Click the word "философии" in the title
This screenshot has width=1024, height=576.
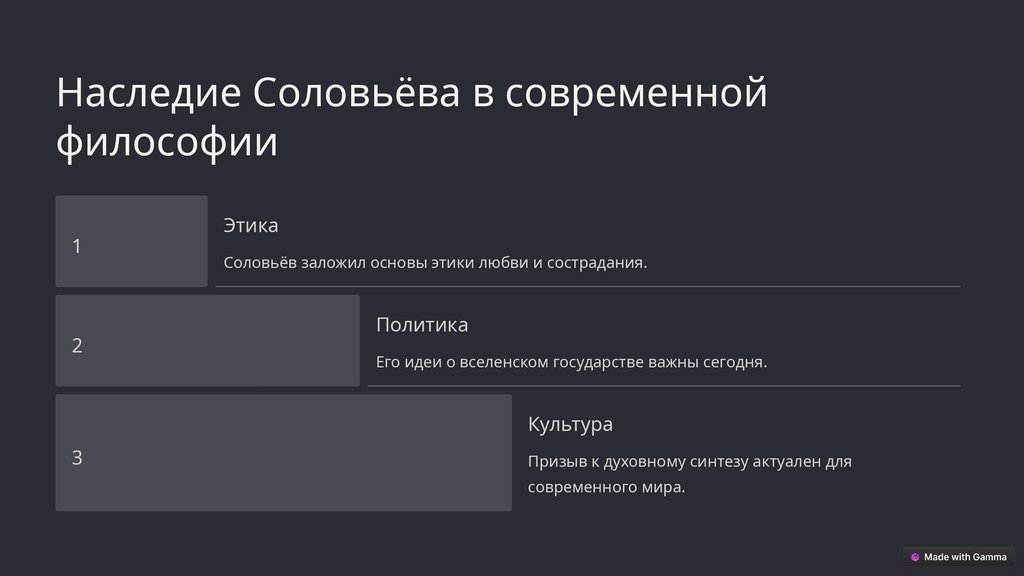pos(166,142)
